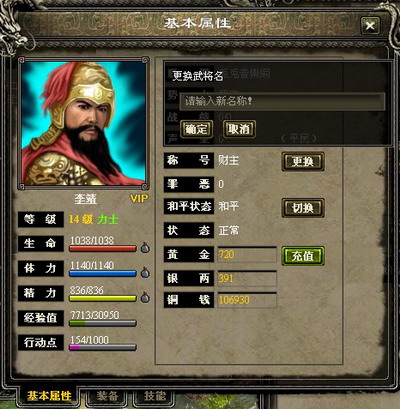400x409 pixels.
Task: Change the title using the 更换 button
Action: (x=303, y=162)
